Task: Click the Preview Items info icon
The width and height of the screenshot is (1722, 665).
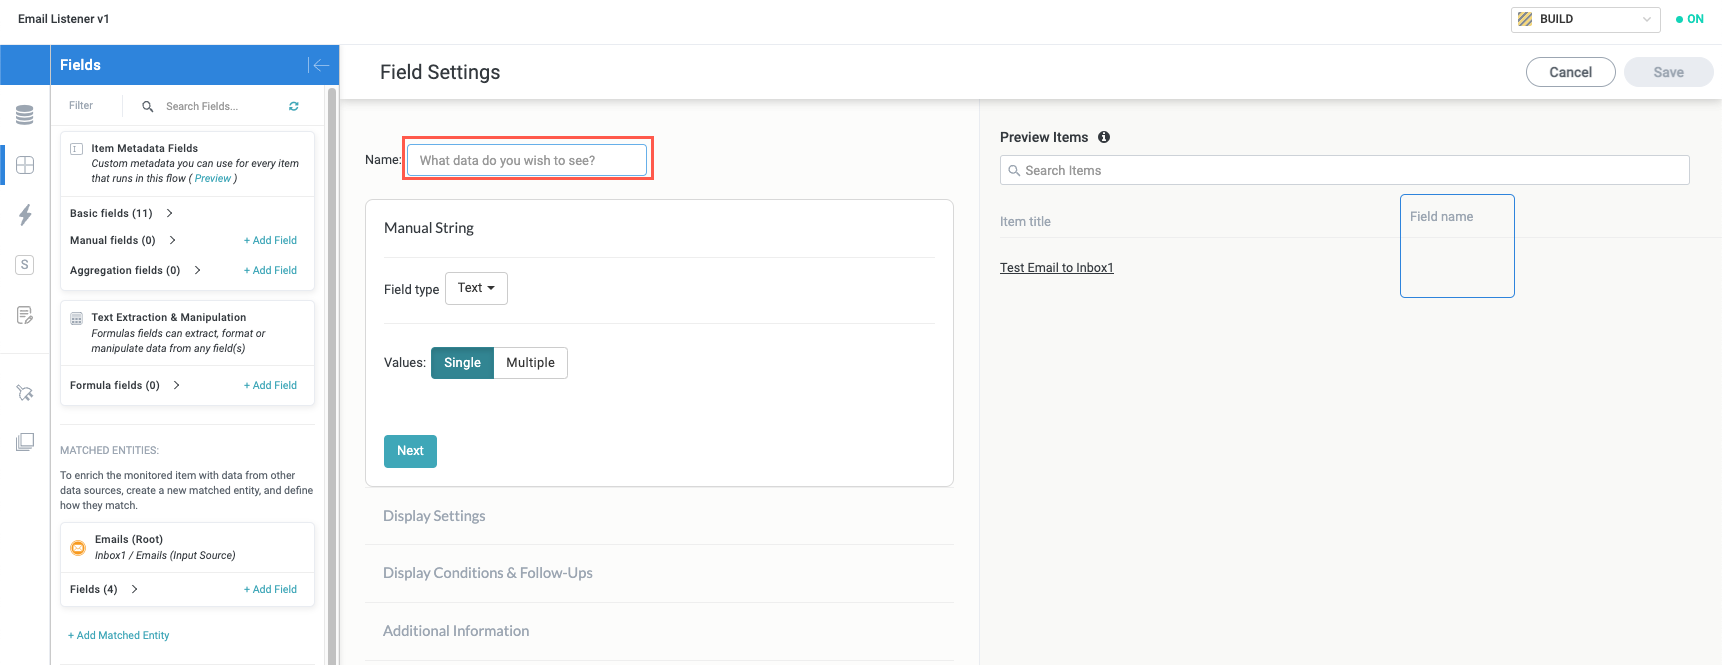Action: [x=1104, y=137]
